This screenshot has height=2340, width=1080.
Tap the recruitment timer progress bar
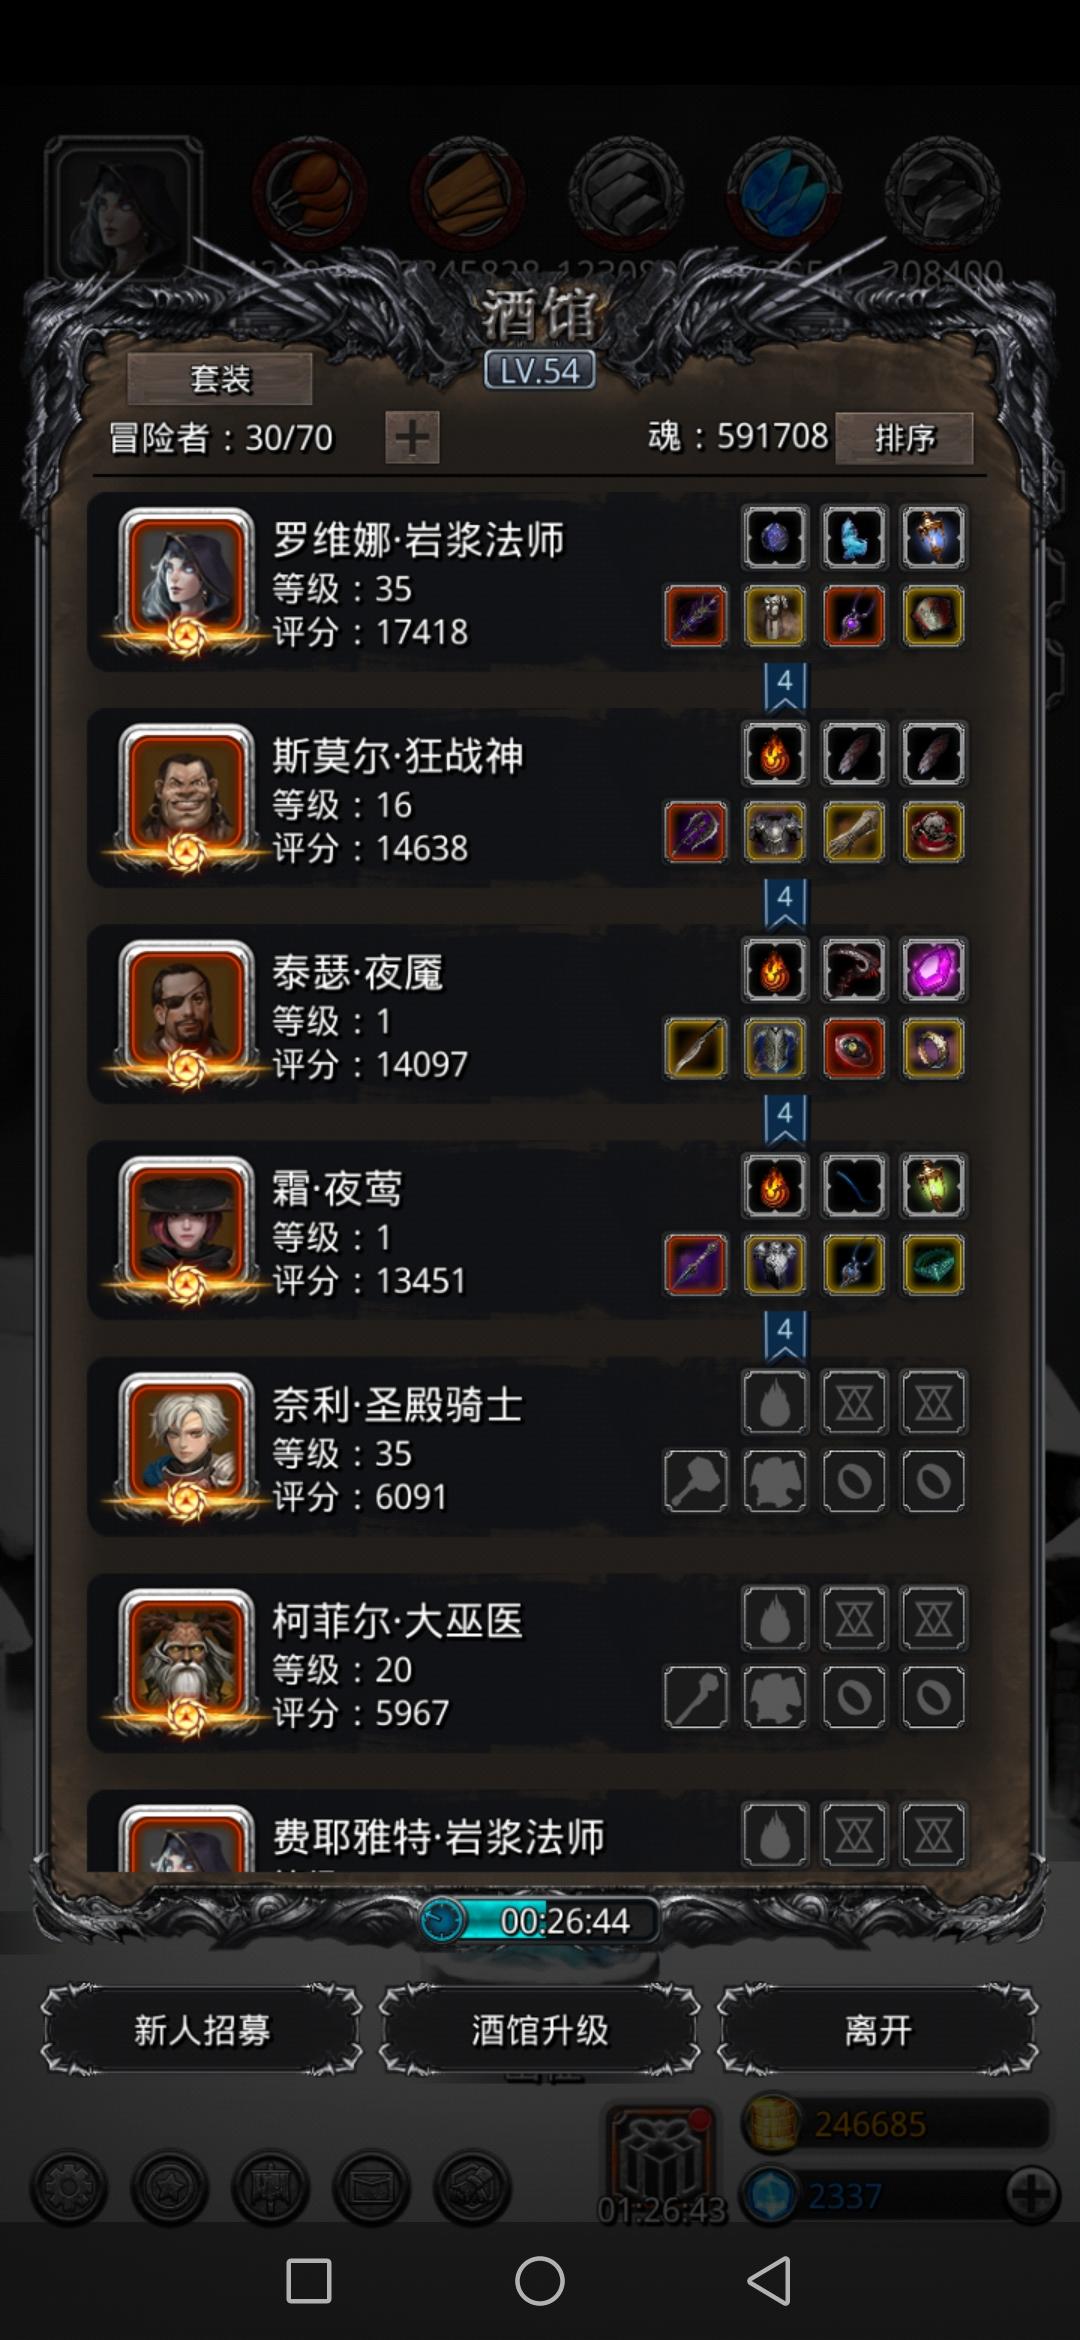pyautogui.click(x=540, y=1920)
